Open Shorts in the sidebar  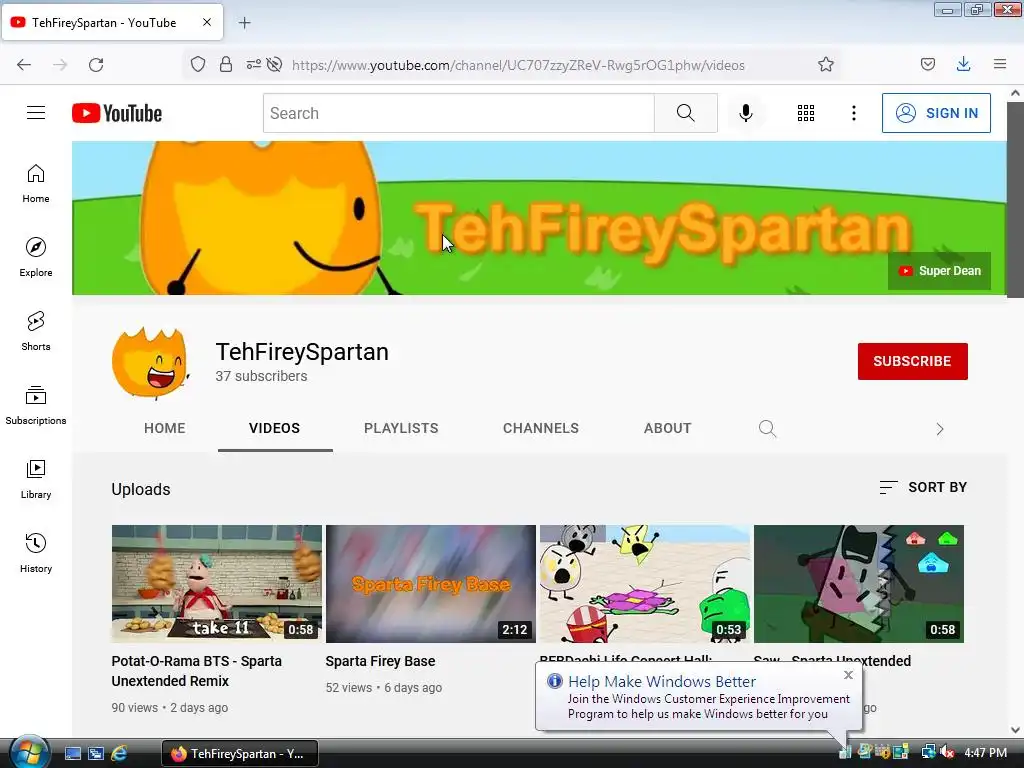[x=36, y=331]
